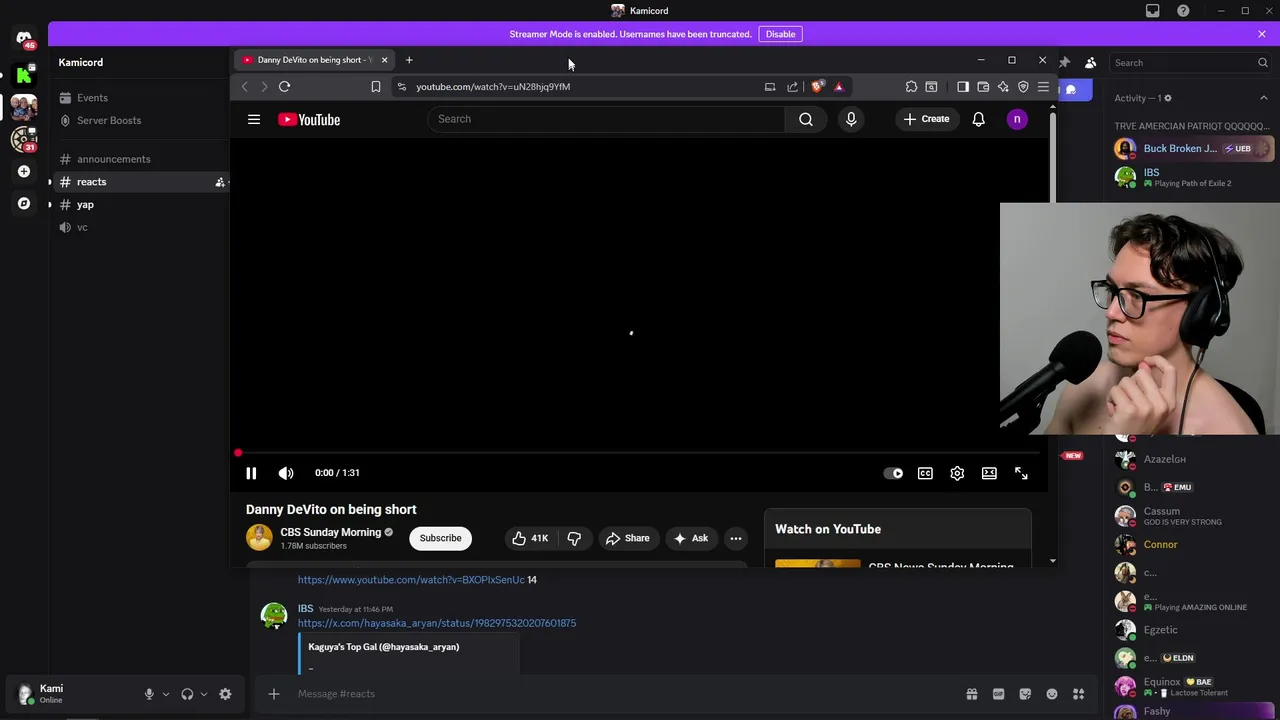Open the BXOPIxSenUc YouTube link in chat
The image size is (1280, 720).
(411, 580)
